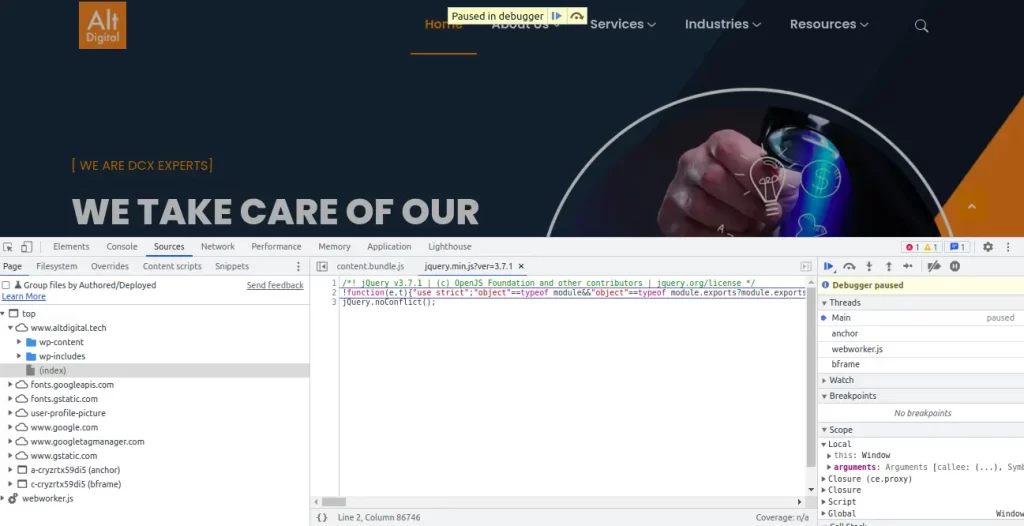The image size is (1024, 526).
Task: Collapse the Threads section
Action: click(824, 303)
